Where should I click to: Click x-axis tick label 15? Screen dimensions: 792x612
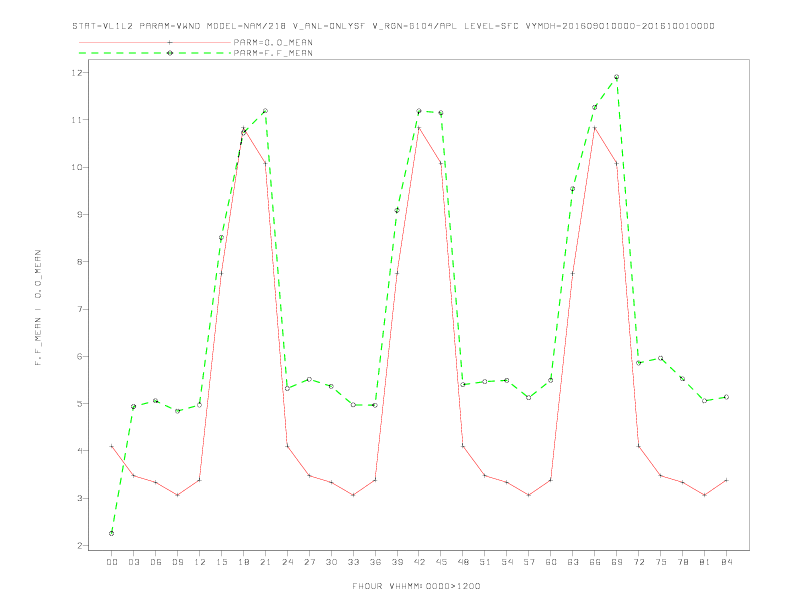point(221,562)
